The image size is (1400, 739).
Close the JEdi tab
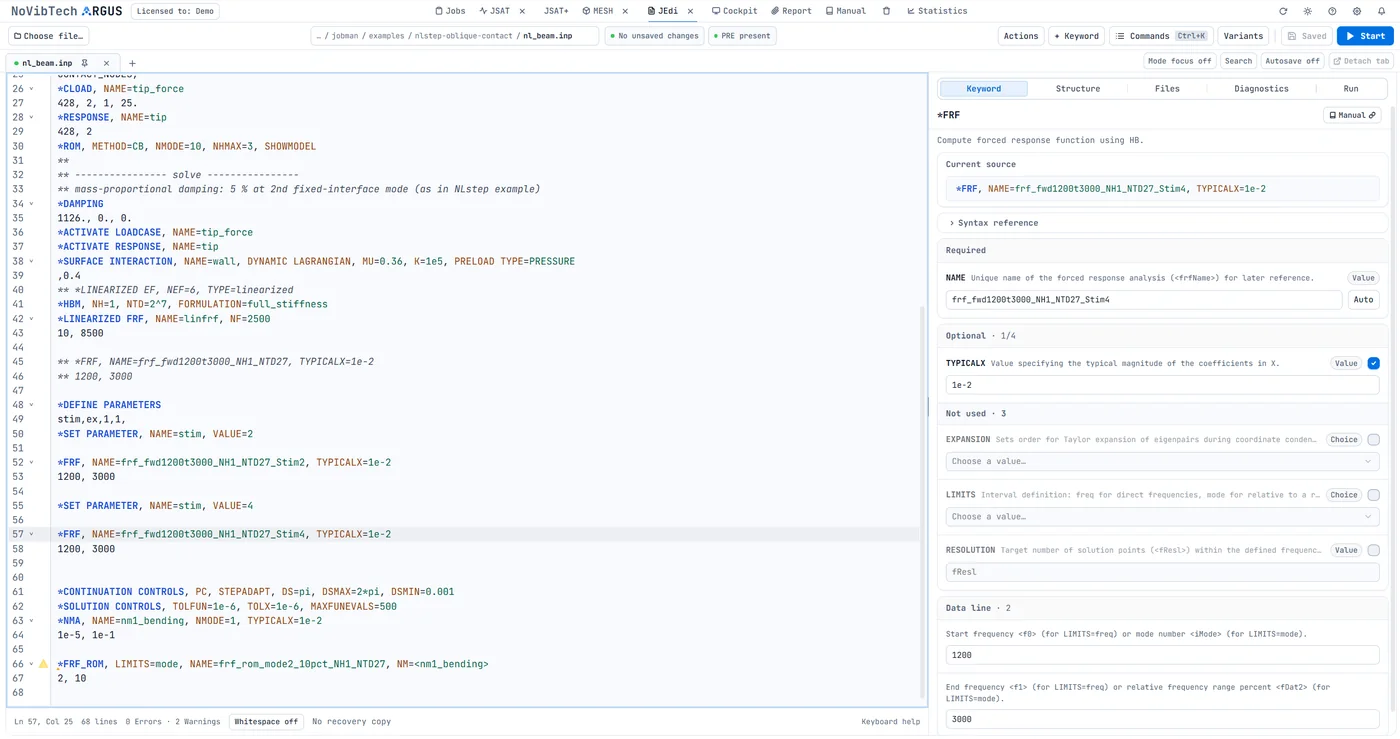click(690, 11)
